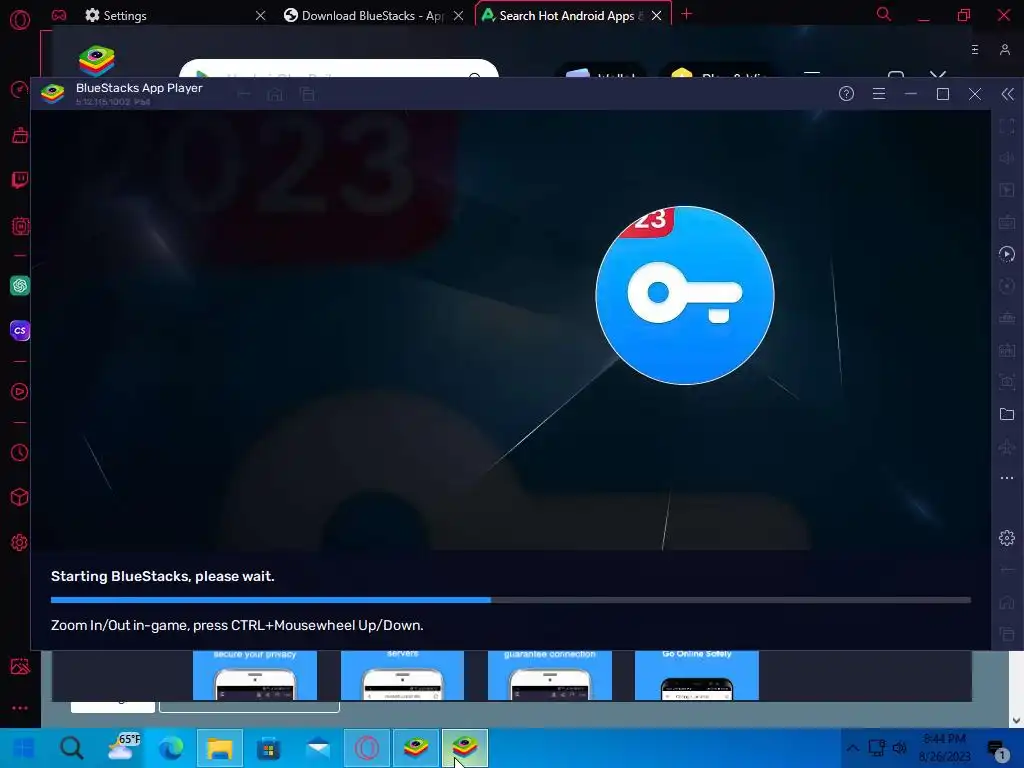
Task: Close the Search Hot Android Apps tab
Action: click(657, 15)
